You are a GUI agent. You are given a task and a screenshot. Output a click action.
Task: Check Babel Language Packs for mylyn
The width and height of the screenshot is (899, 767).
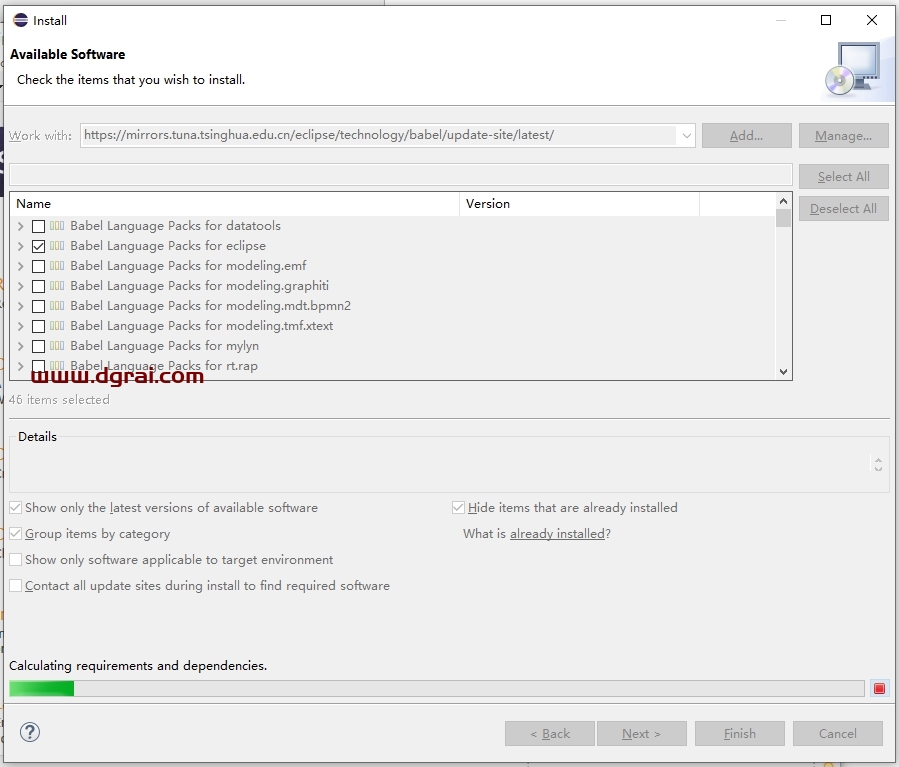pyautogui.click(x=38, y=346)
